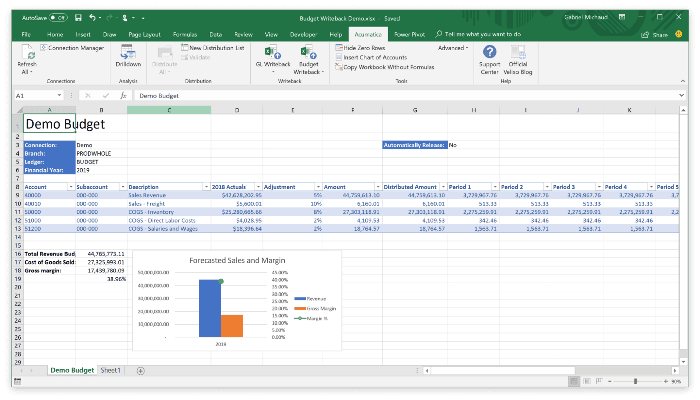The image size is (700, 400).
Task: Open the Support Center help icon
Action: pos(489,52)
